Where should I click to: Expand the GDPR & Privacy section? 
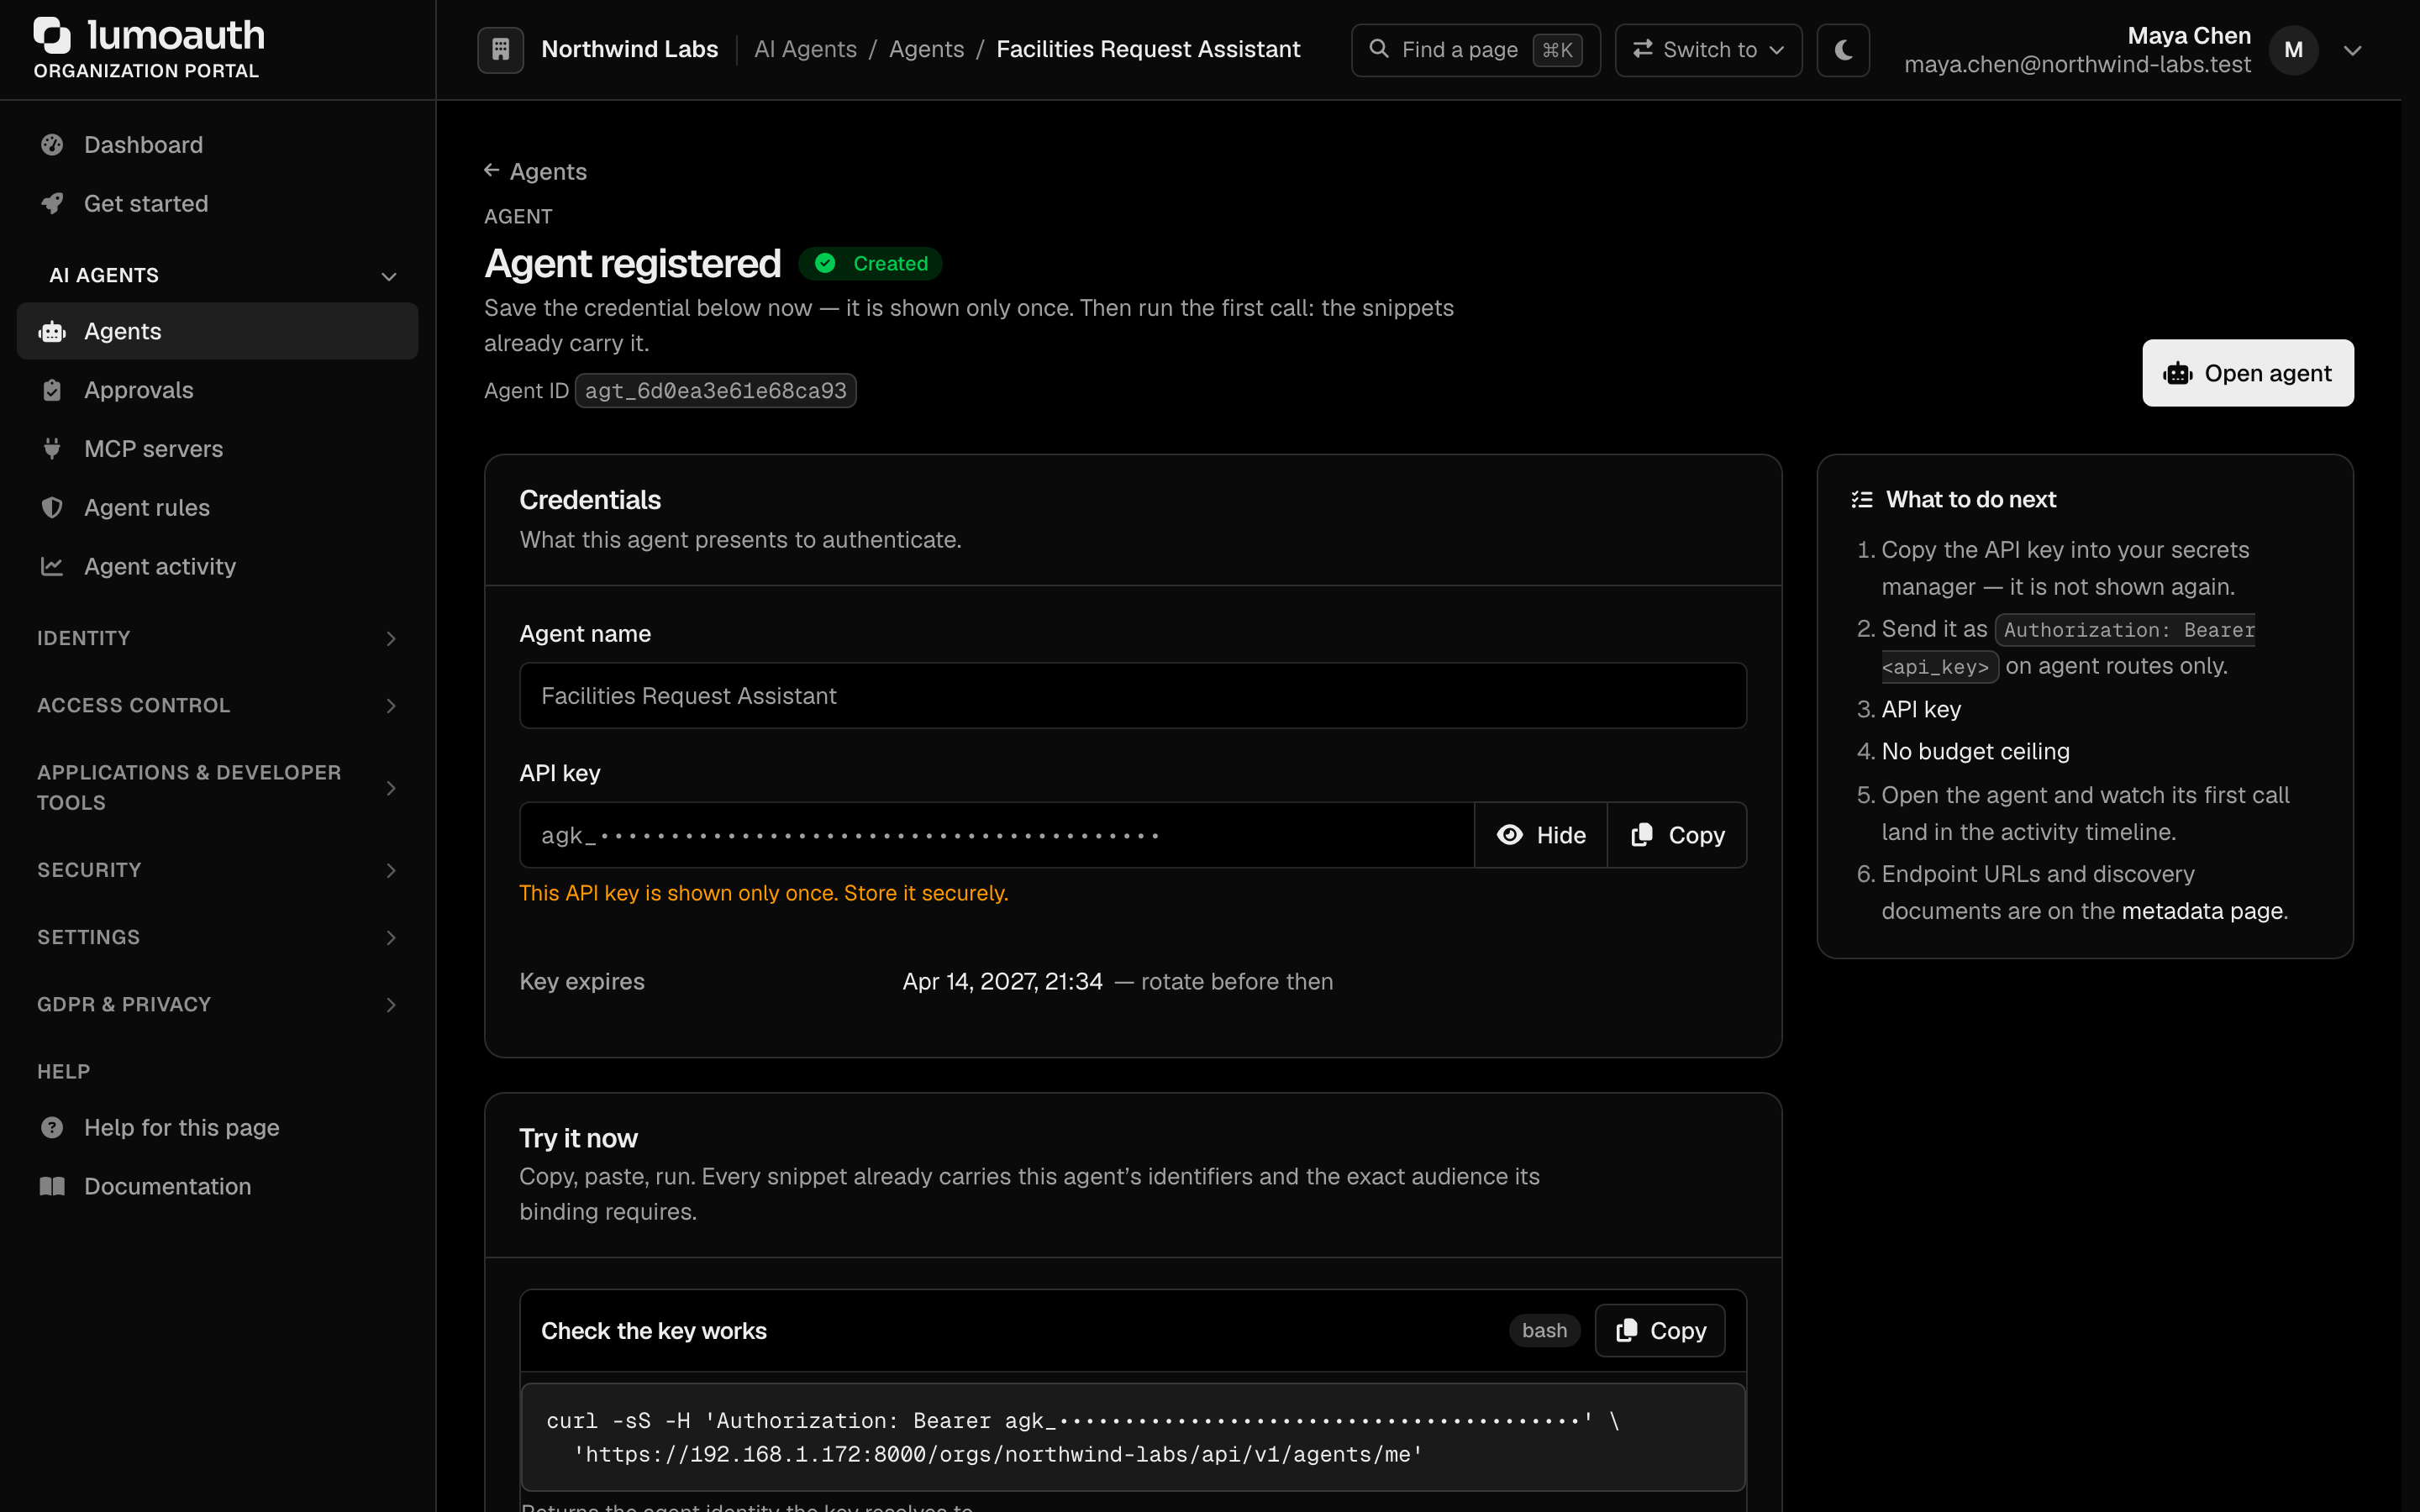[217, 1004]
